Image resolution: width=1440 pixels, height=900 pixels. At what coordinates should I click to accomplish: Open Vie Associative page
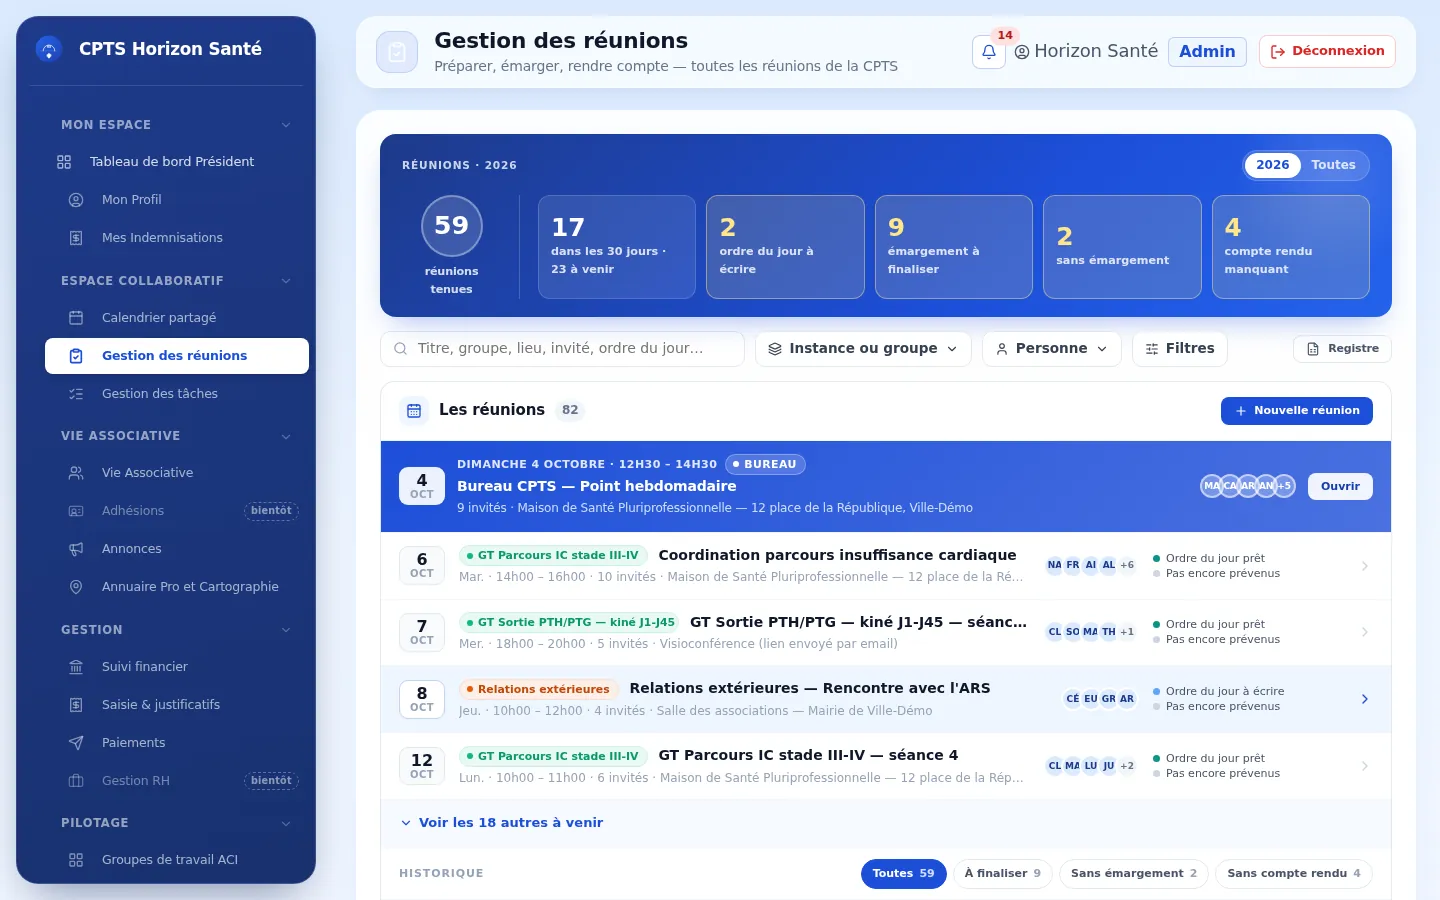coord(176,473)
